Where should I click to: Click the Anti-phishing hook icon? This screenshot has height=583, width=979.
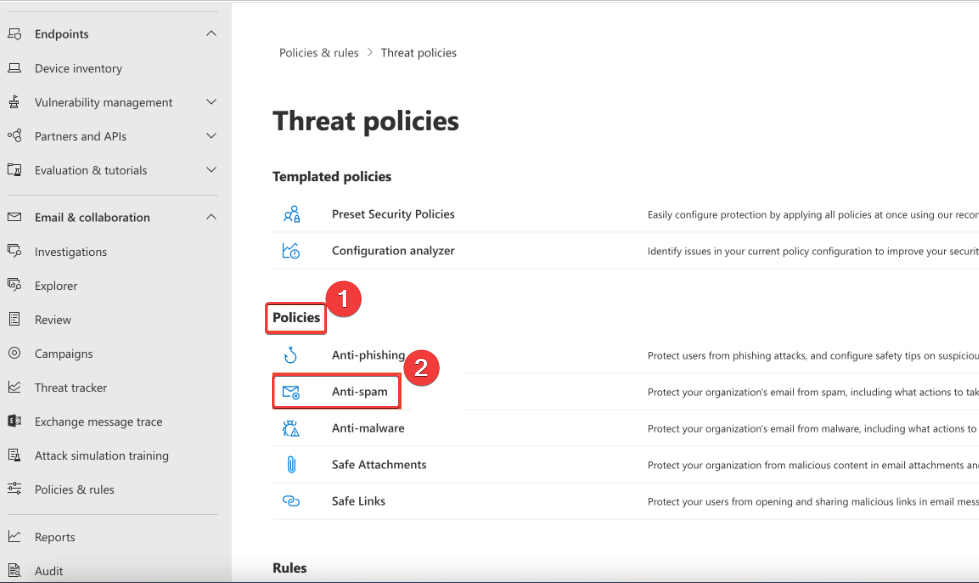[x=291, y=355]
